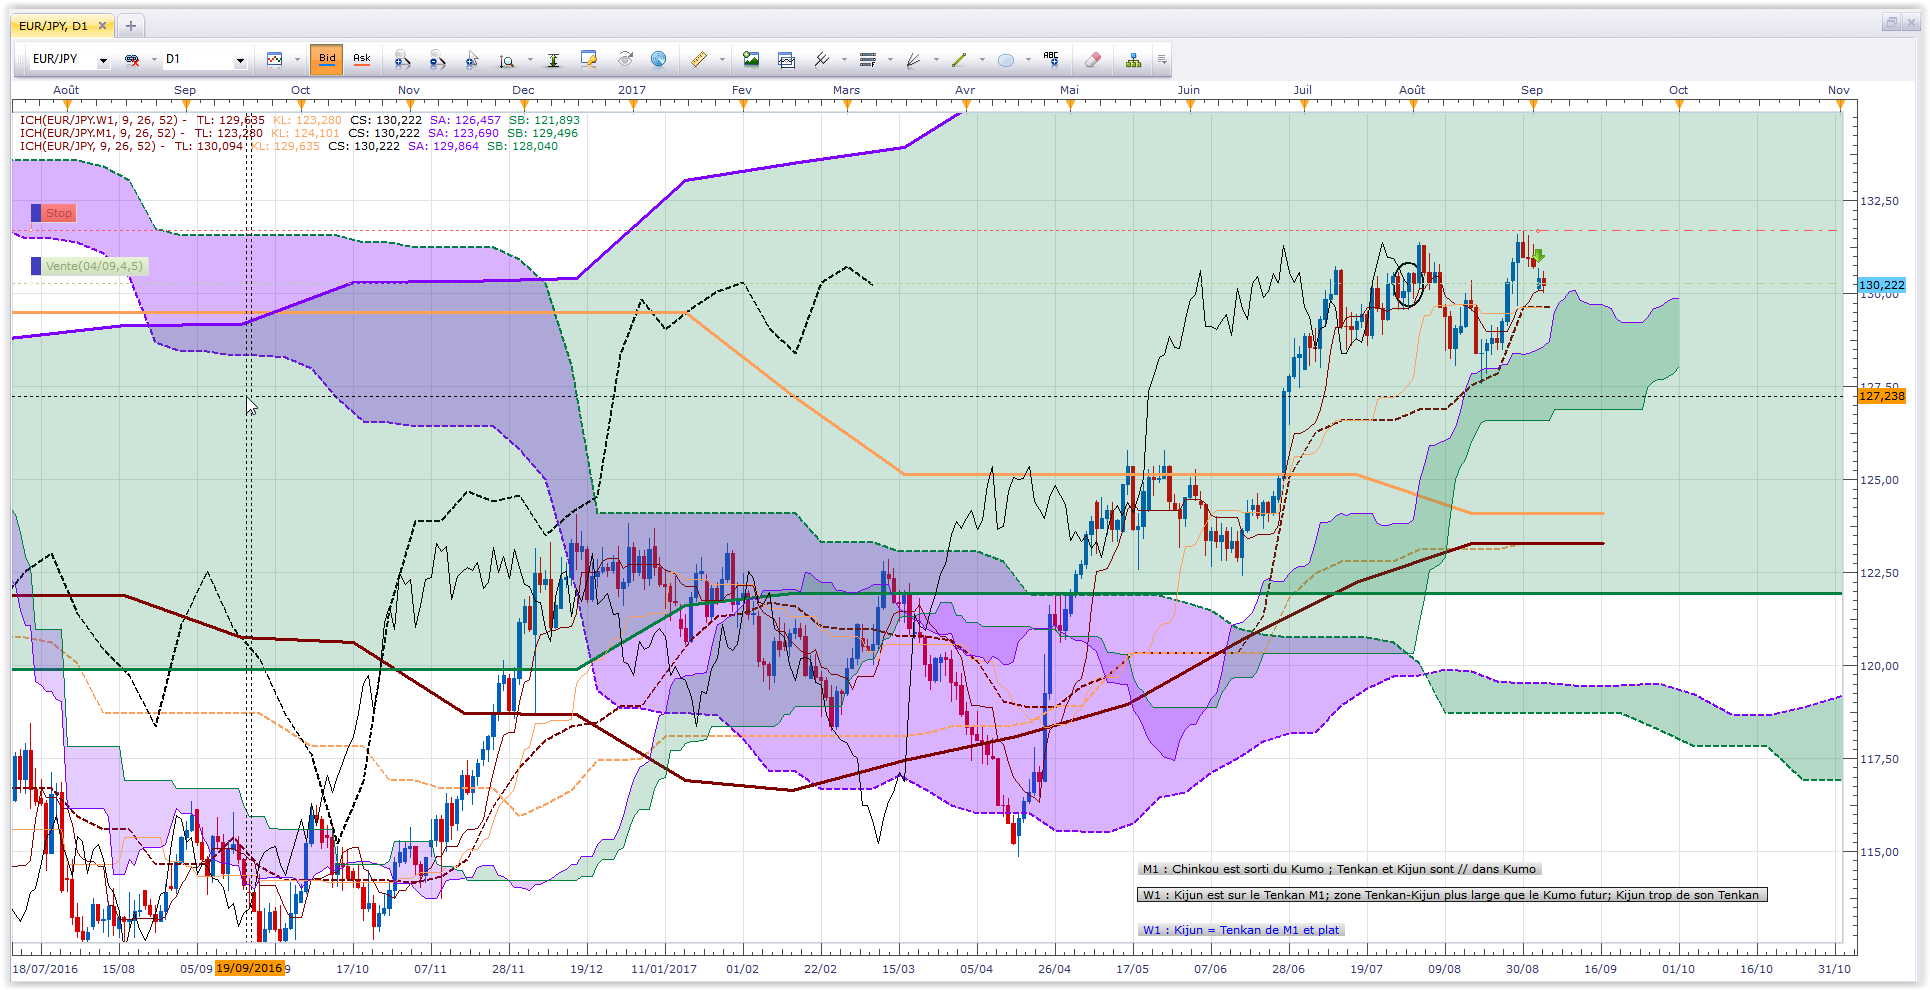Add a new chart tab
1930x990 pixels.
(130, 26)
